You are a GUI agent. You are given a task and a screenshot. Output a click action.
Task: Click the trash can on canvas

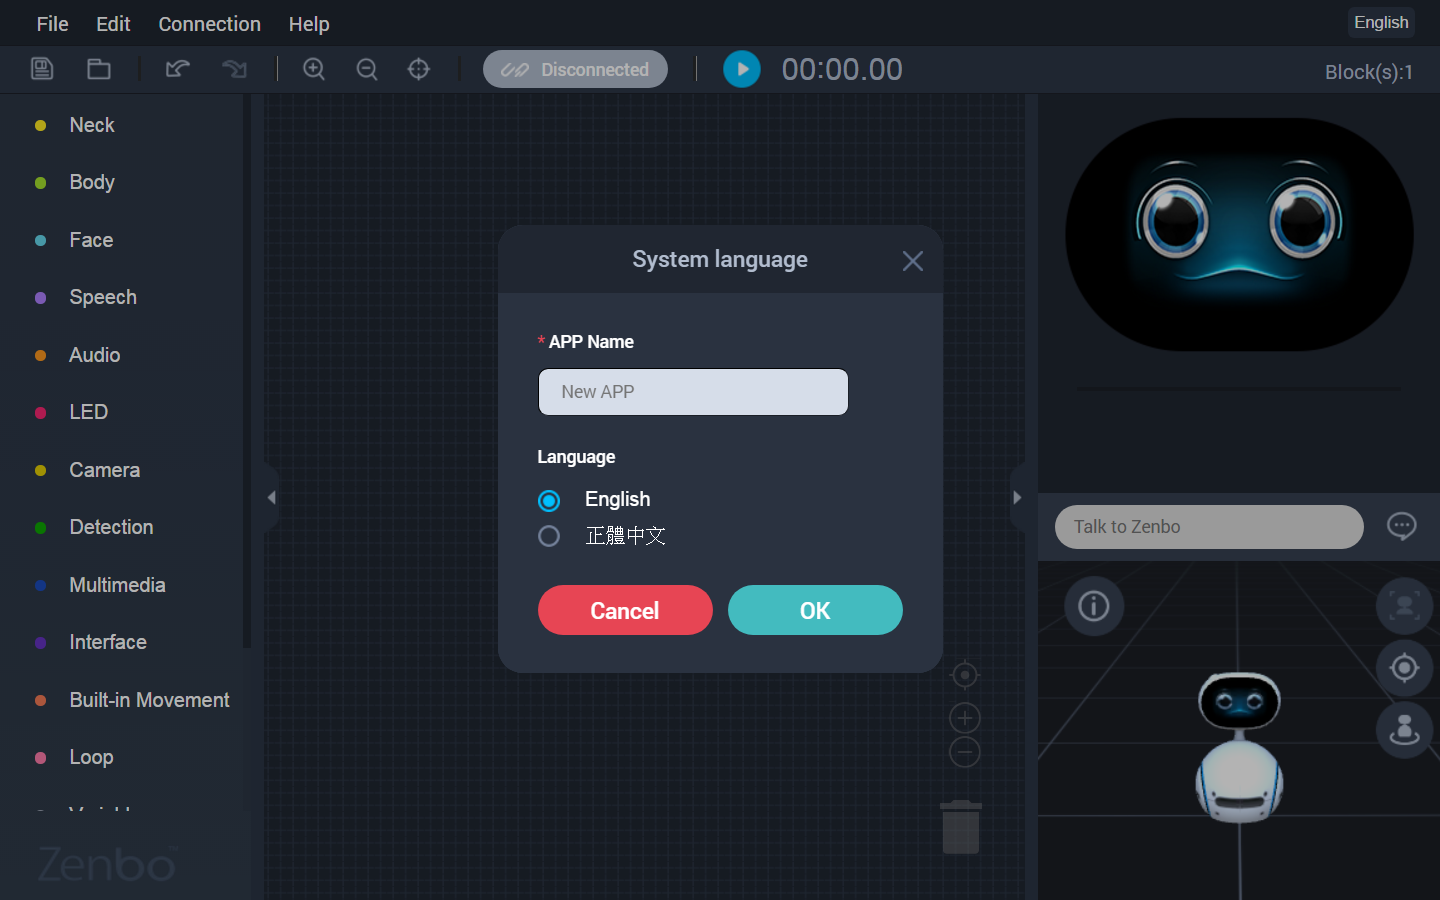point(961,827)
